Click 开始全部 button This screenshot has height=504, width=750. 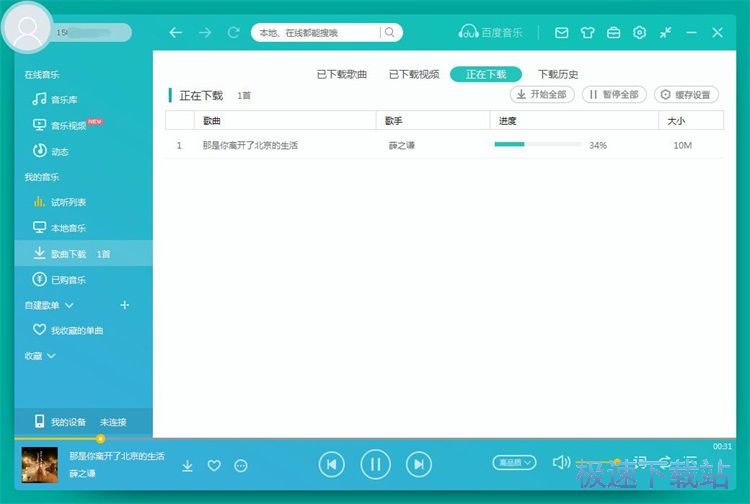point(542,95)
